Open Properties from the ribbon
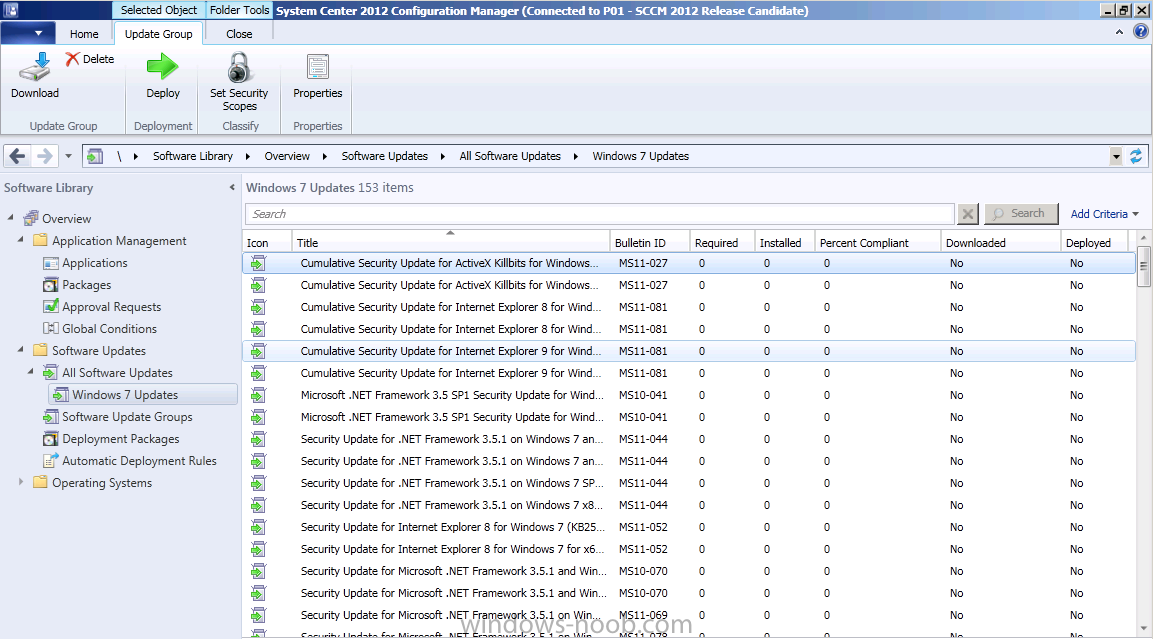The width and height of the screenshot is (1153, 639). click(318, 76)
